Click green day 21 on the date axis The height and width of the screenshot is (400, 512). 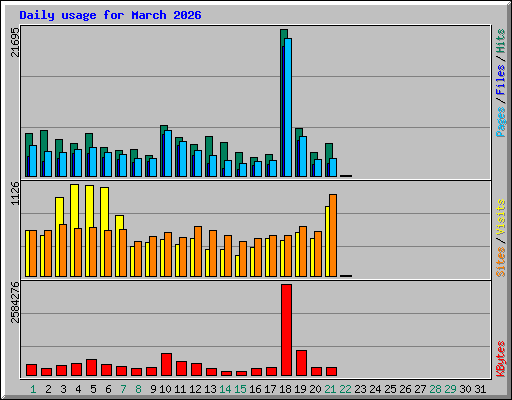(x=330, y=389)
